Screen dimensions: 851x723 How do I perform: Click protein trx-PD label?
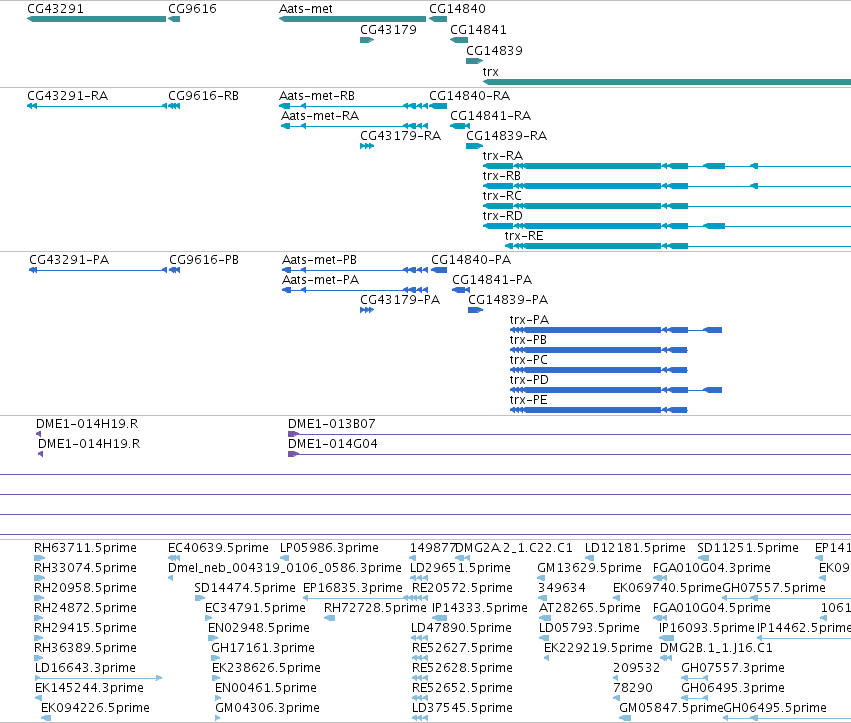(529, 380)
